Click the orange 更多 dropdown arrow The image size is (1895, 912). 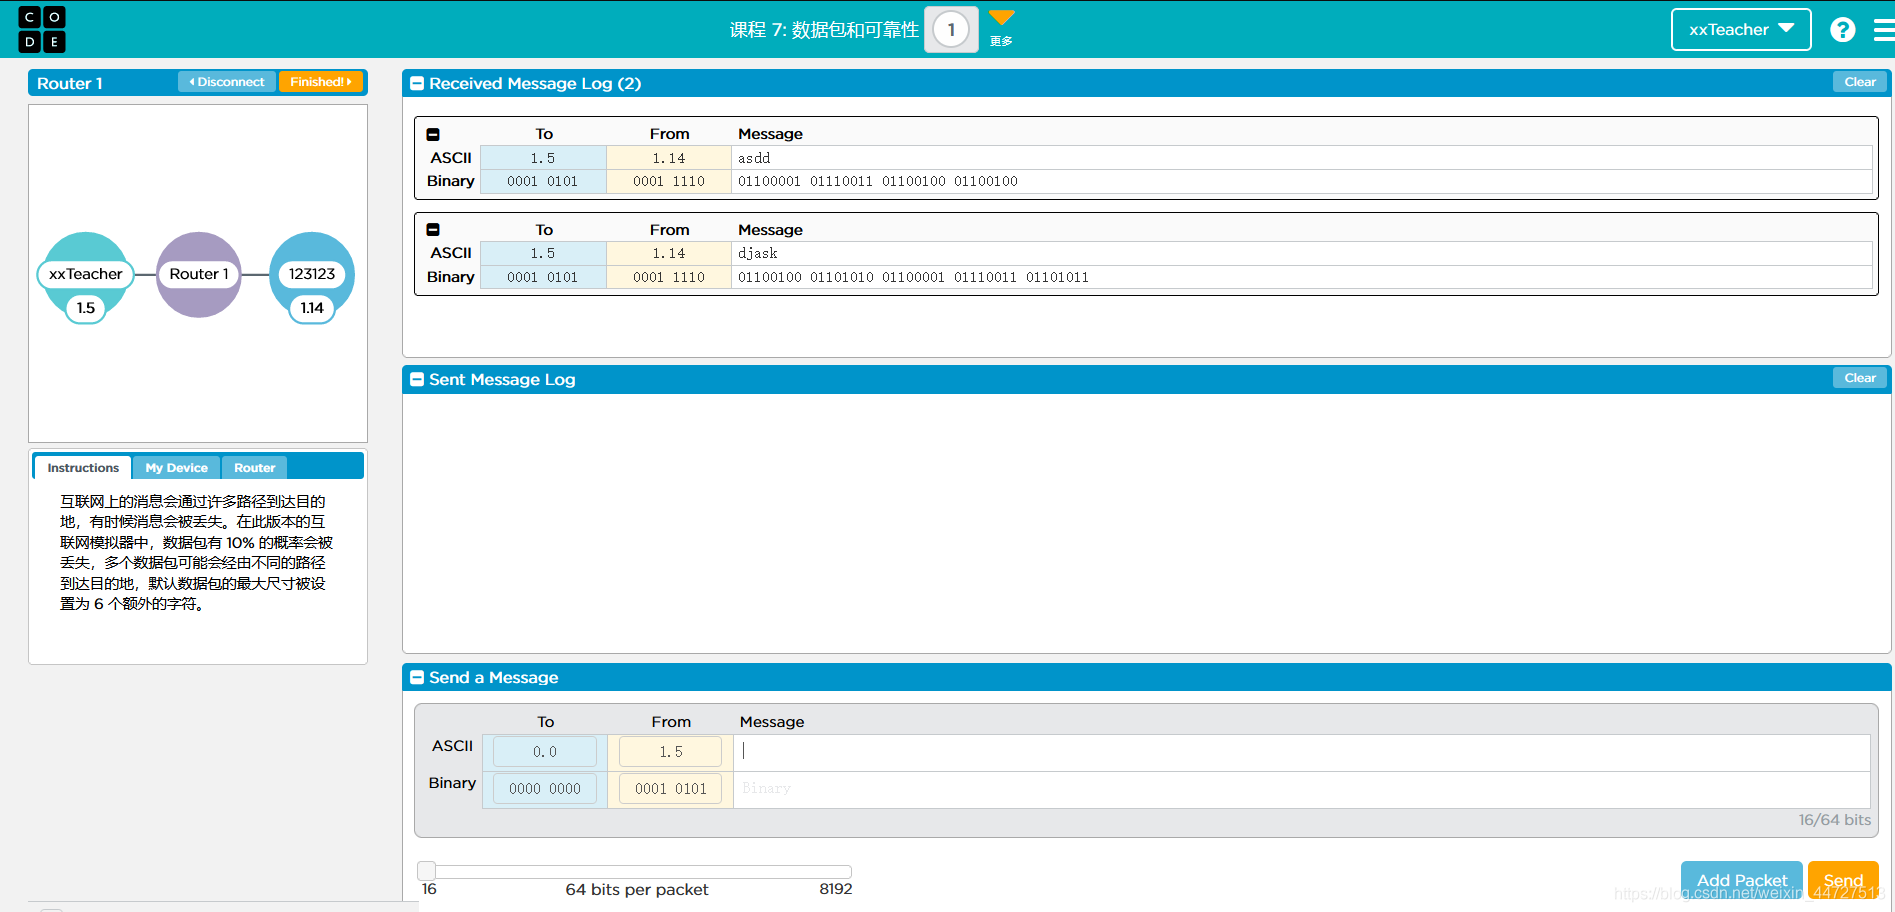tap(1001, 18)
